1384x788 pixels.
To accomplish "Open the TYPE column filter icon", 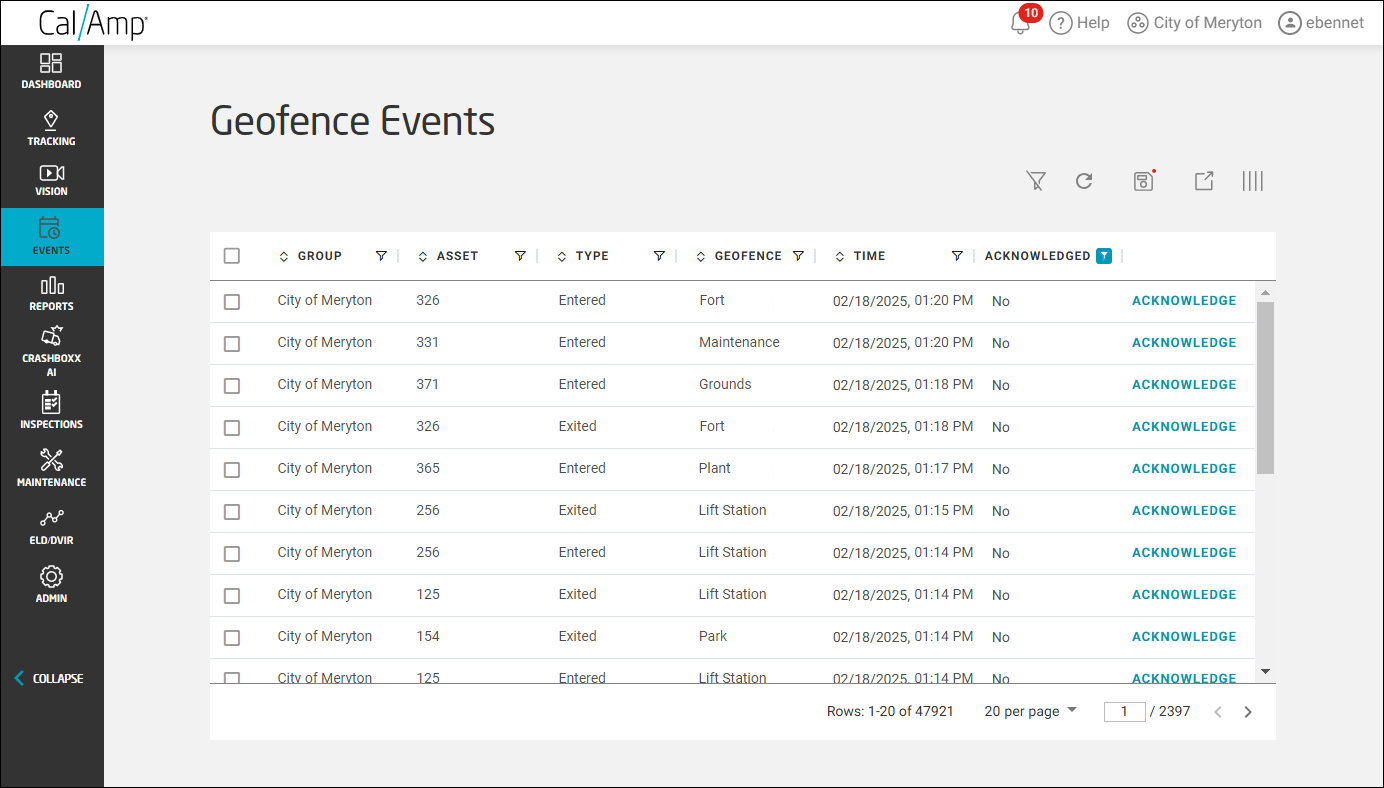I will point(659,256).
